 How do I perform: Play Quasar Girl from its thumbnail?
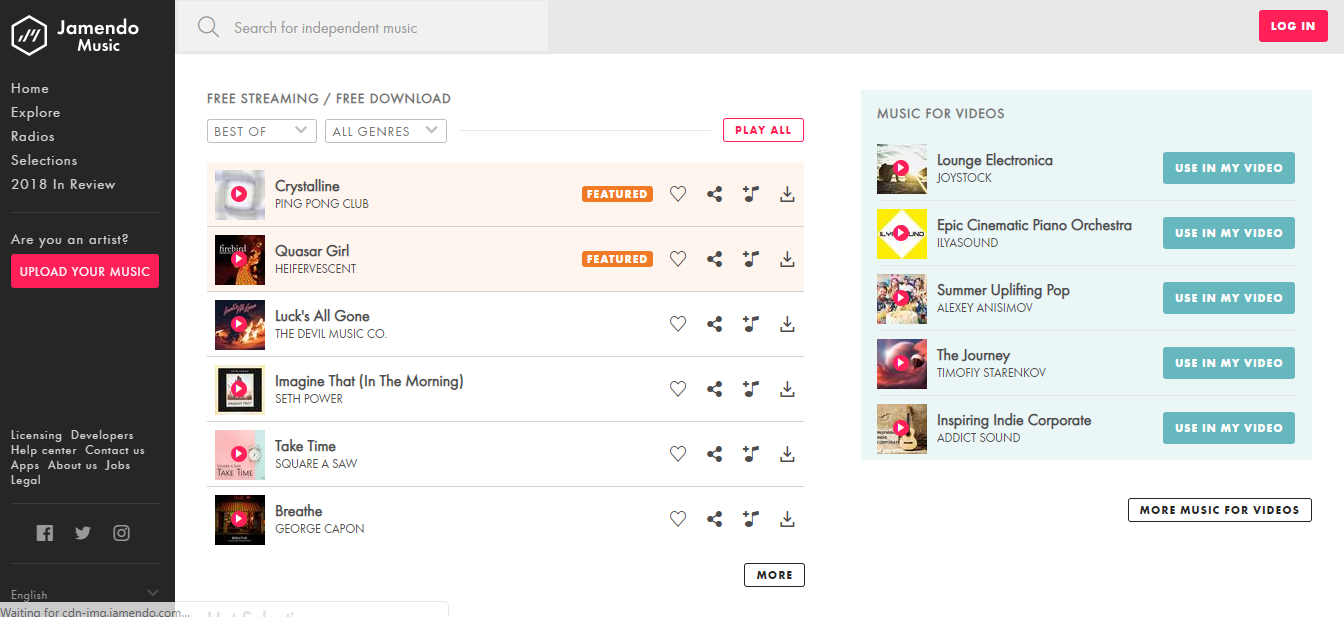(x=239, y=259)
